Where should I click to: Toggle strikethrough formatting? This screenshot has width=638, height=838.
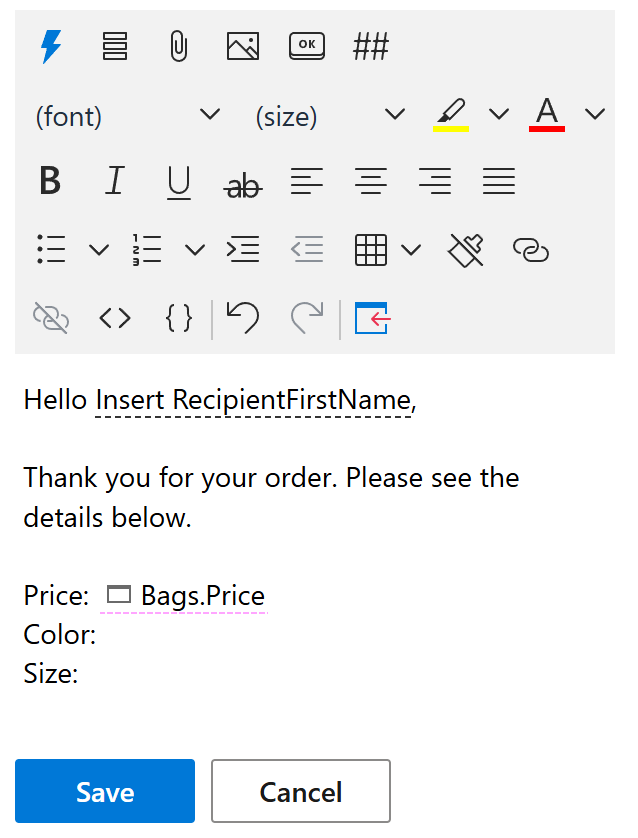pyautogui.click(x=242, y=181)
